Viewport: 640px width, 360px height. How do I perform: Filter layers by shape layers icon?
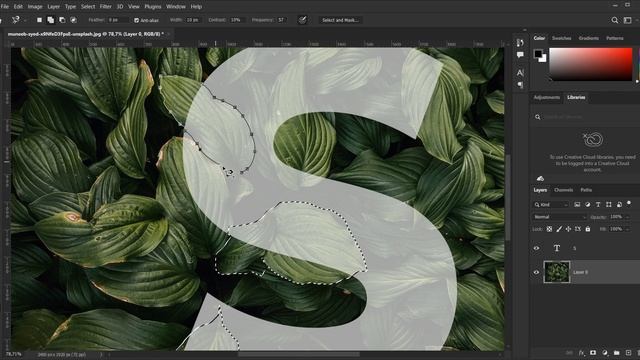pyautogui.click(x=609, y=204)
